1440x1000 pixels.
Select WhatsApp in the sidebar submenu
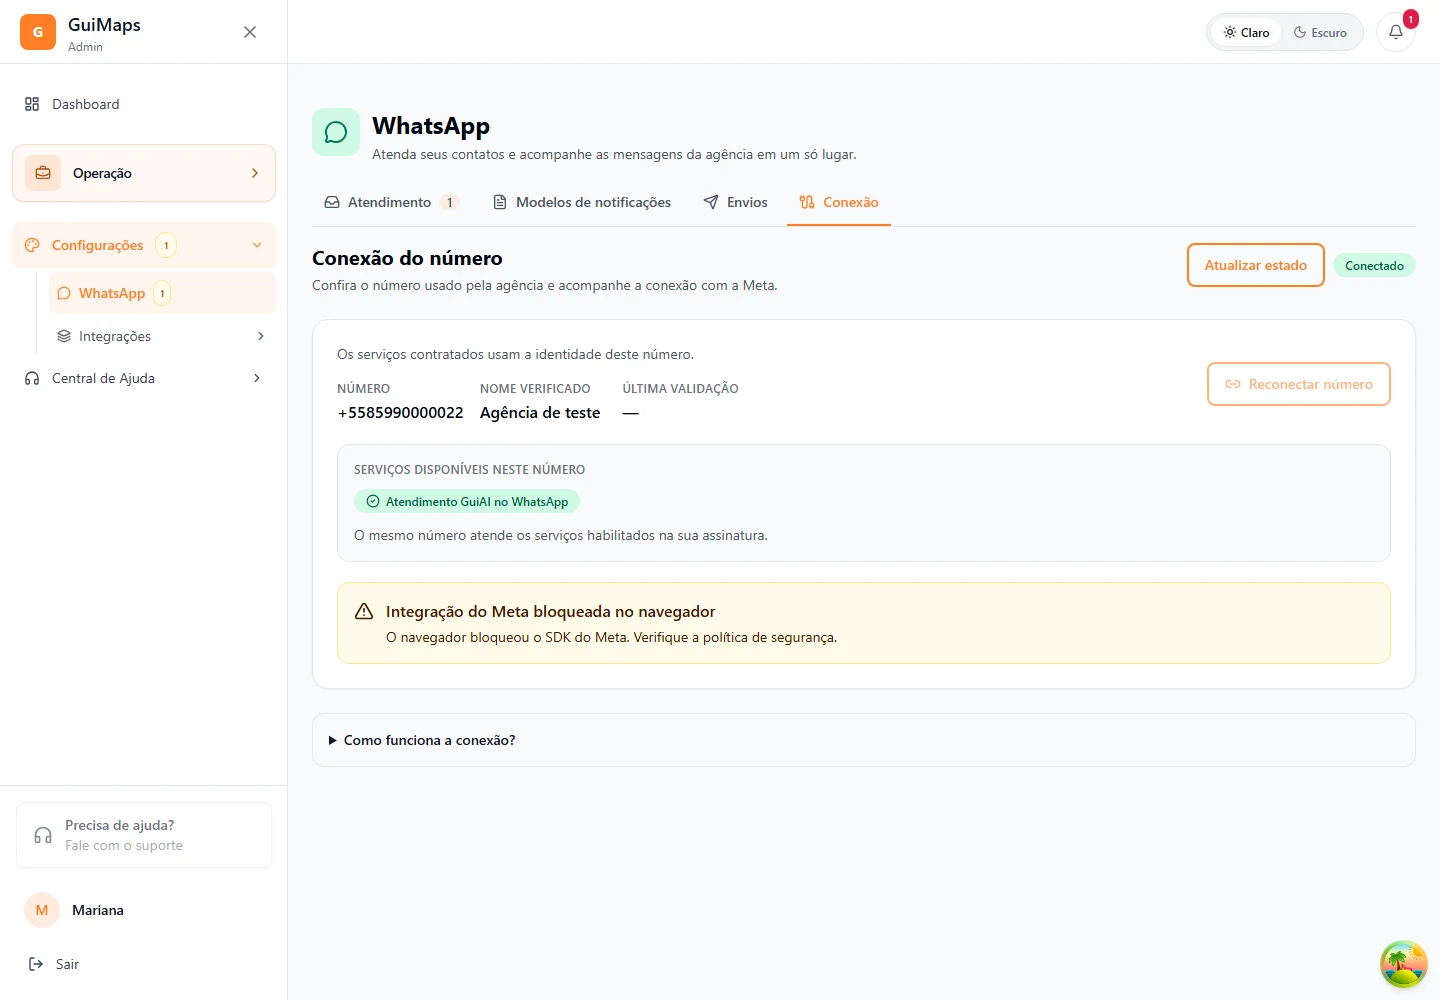162,293
